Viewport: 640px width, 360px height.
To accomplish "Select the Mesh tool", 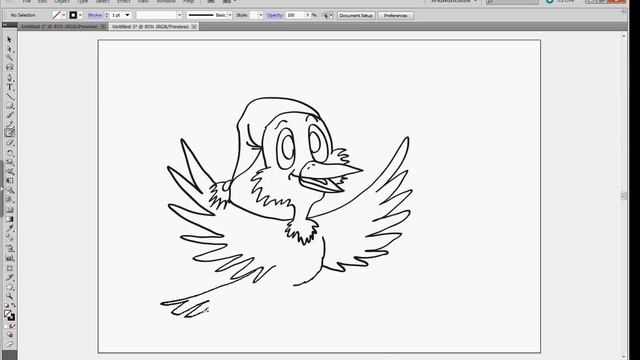I will click(9, 210).
